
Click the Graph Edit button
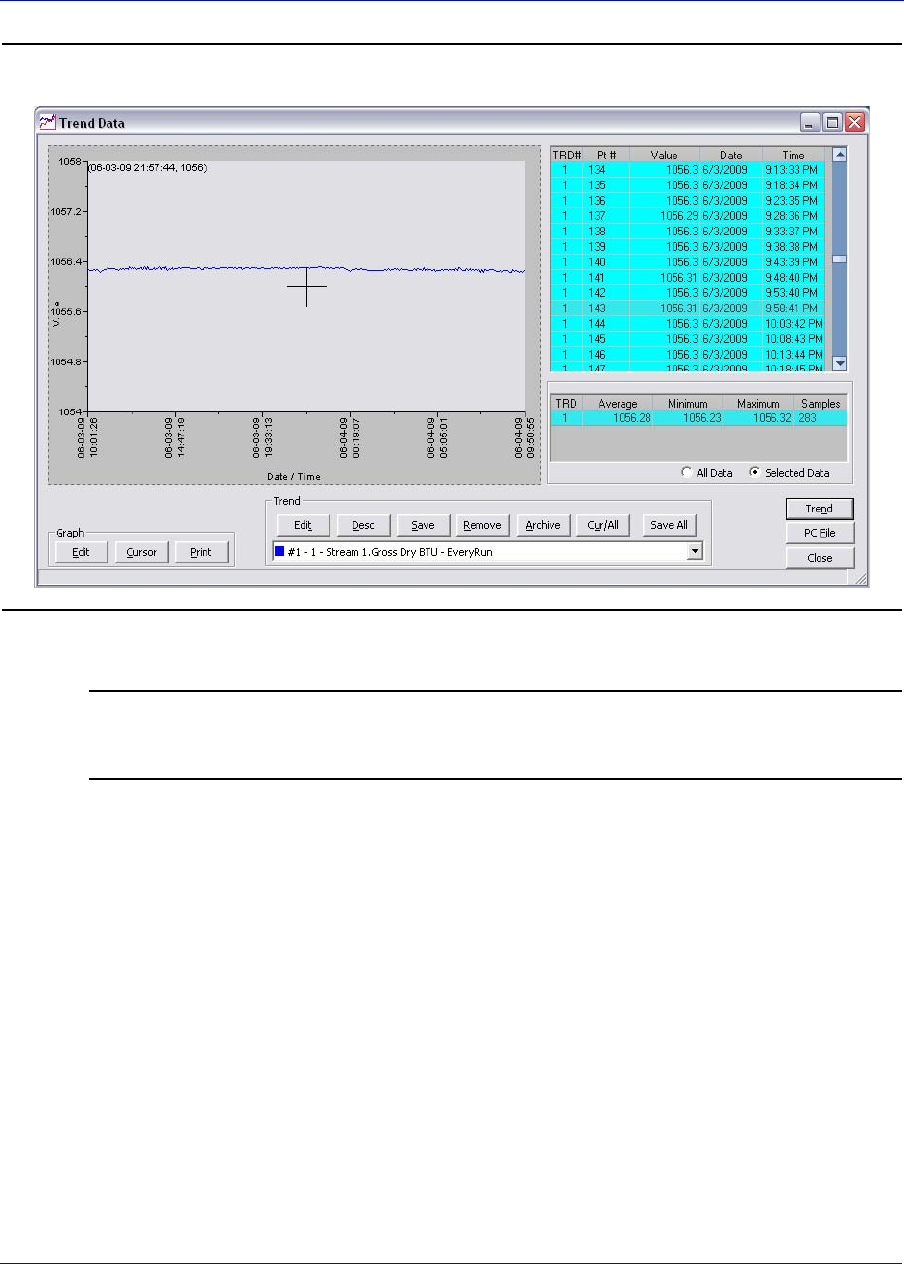point(82,552)
